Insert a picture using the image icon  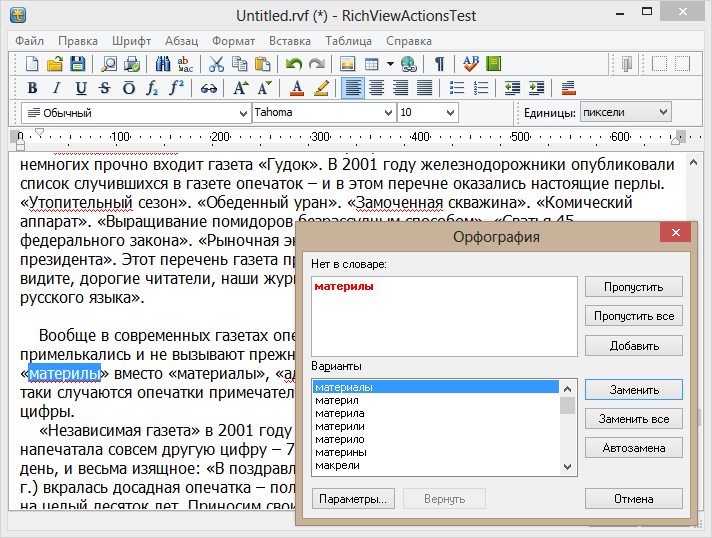tap(347, 64)
